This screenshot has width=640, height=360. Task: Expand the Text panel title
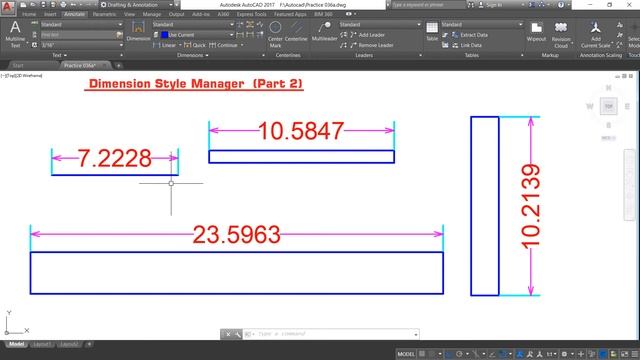(x=60, y=55)
